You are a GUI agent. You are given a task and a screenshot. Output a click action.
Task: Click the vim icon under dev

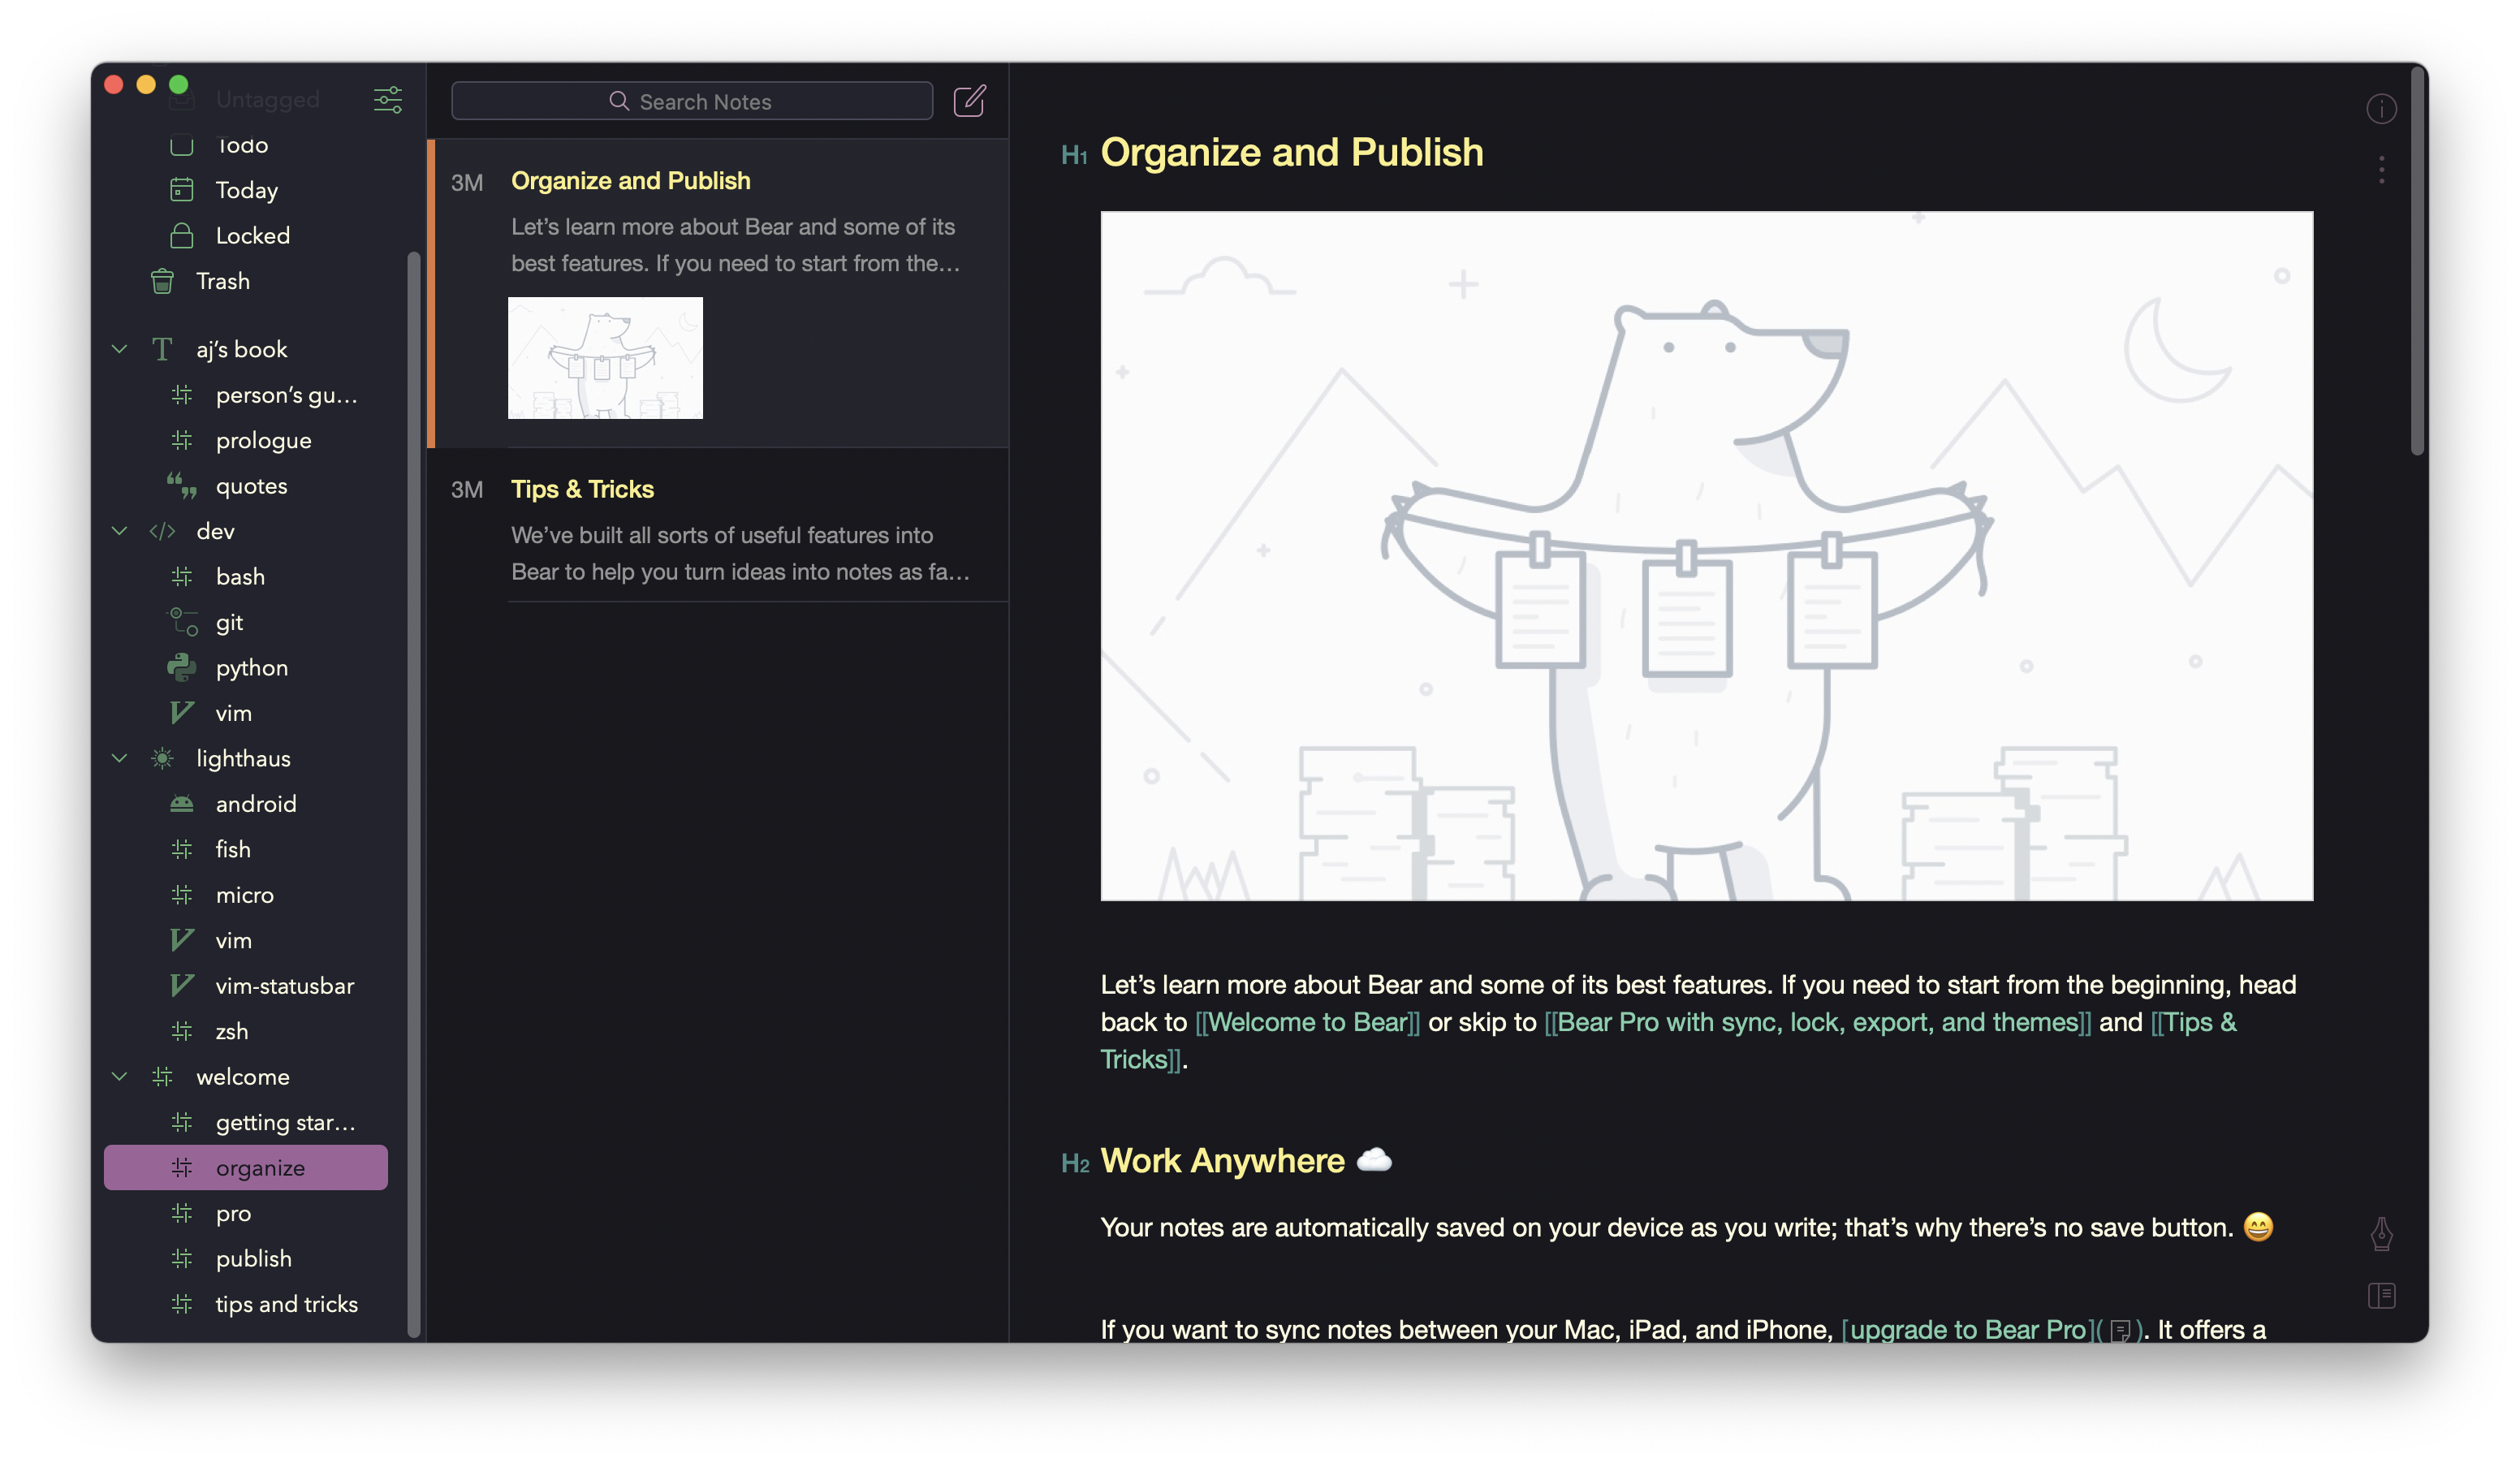[181, 713]
